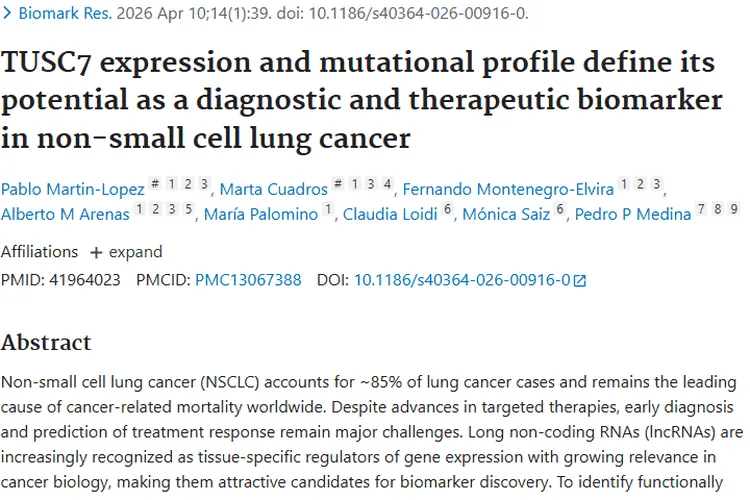Open the PMC13067388 full-text link
Image resolution: width=750 pixels, height=500 pixels.
[248, 280]
